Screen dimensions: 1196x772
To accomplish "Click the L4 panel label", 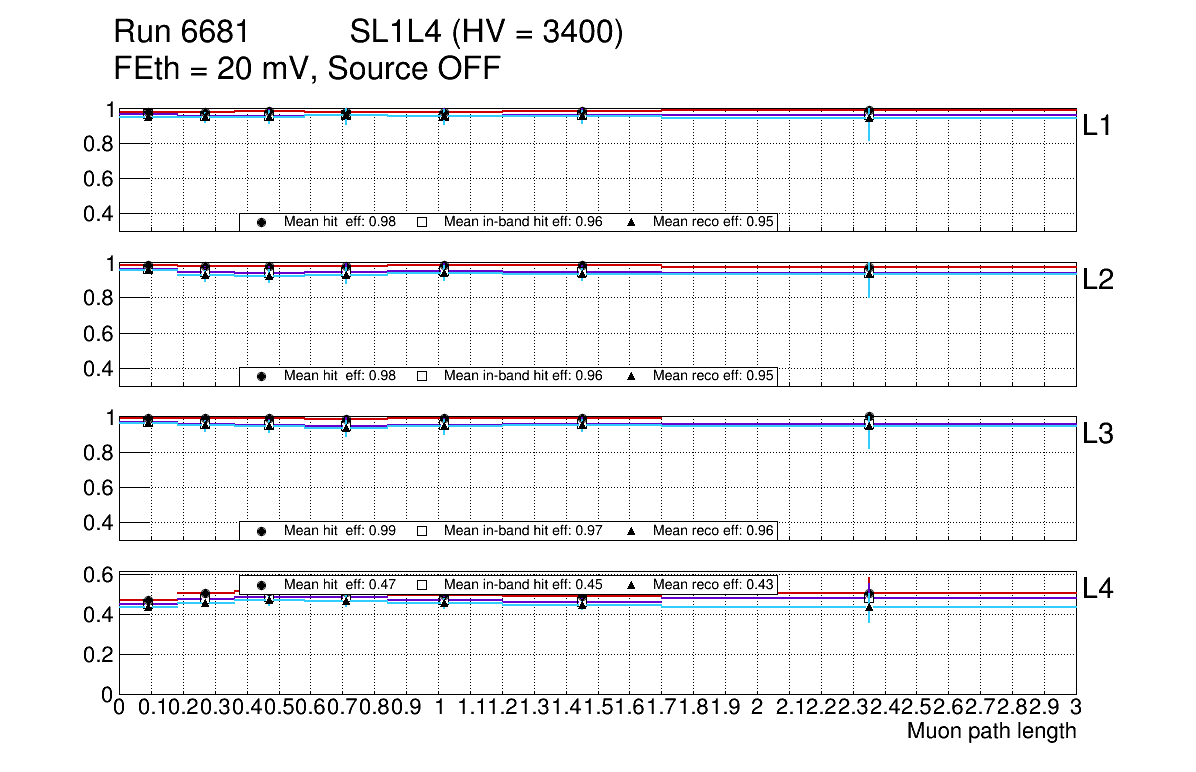I will (1098, 588).
